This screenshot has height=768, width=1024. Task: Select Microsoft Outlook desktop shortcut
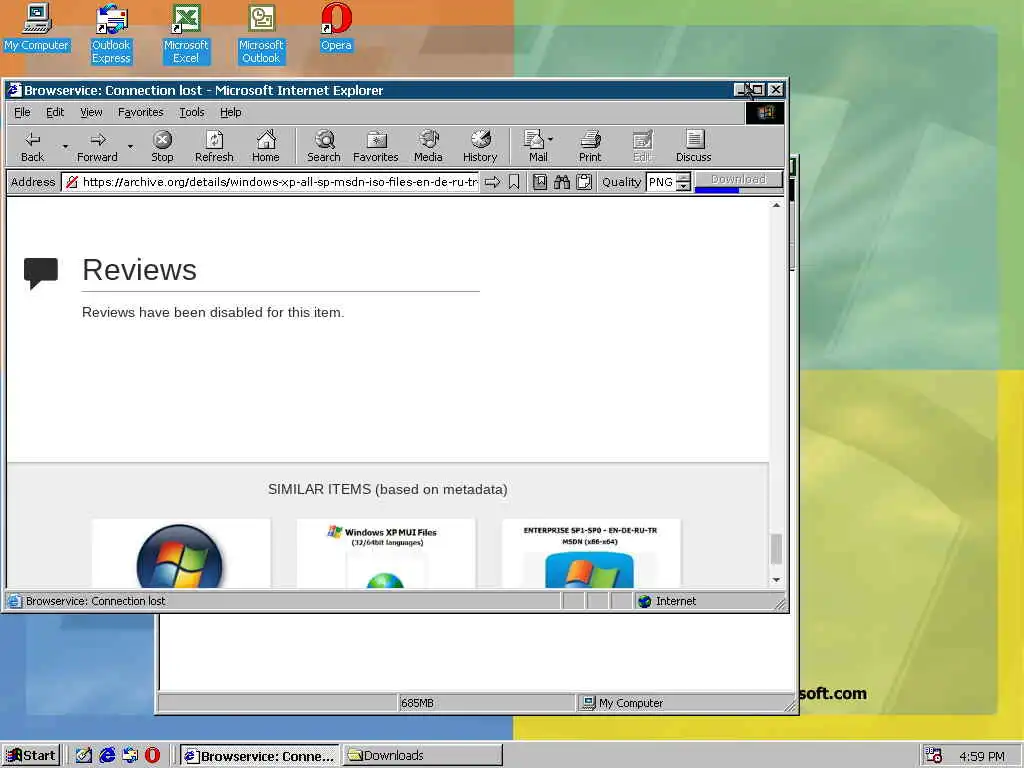tap(261, 34)
